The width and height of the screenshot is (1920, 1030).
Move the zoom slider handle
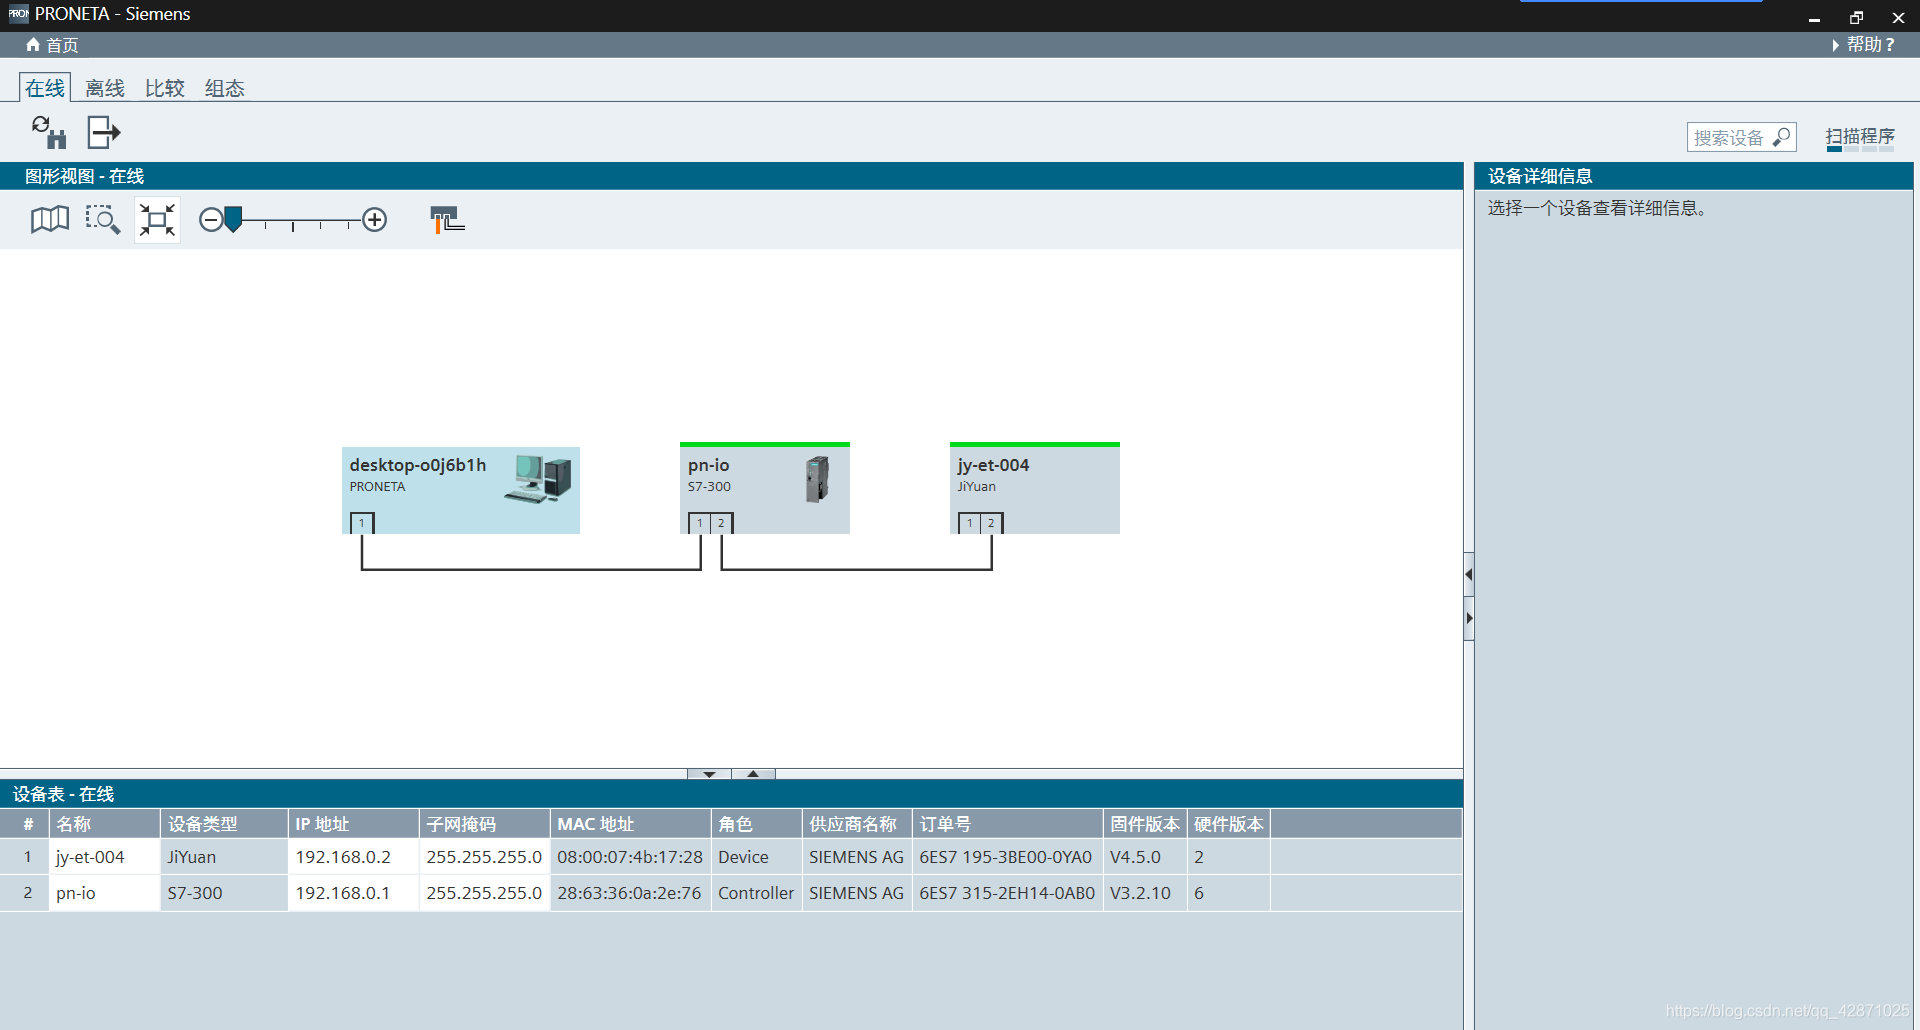(x=233, y=220)
